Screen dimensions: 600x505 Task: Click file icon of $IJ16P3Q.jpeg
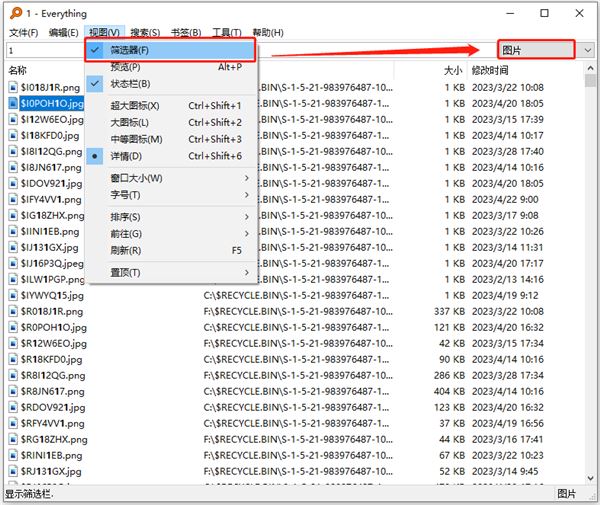pos(13,264)
